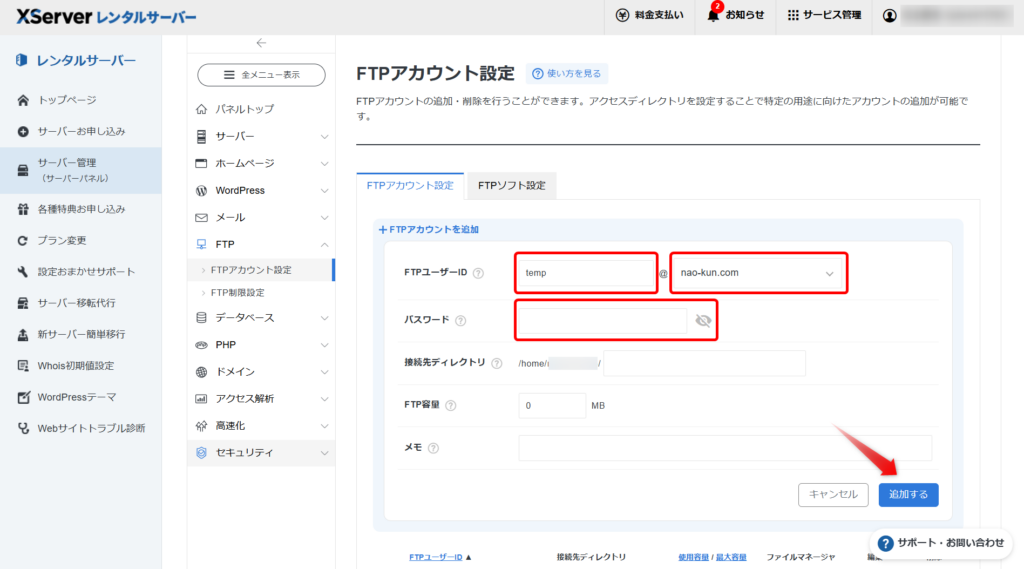Click the notification bell icon
Screen dimensions: 1024x569
[713, 16]
